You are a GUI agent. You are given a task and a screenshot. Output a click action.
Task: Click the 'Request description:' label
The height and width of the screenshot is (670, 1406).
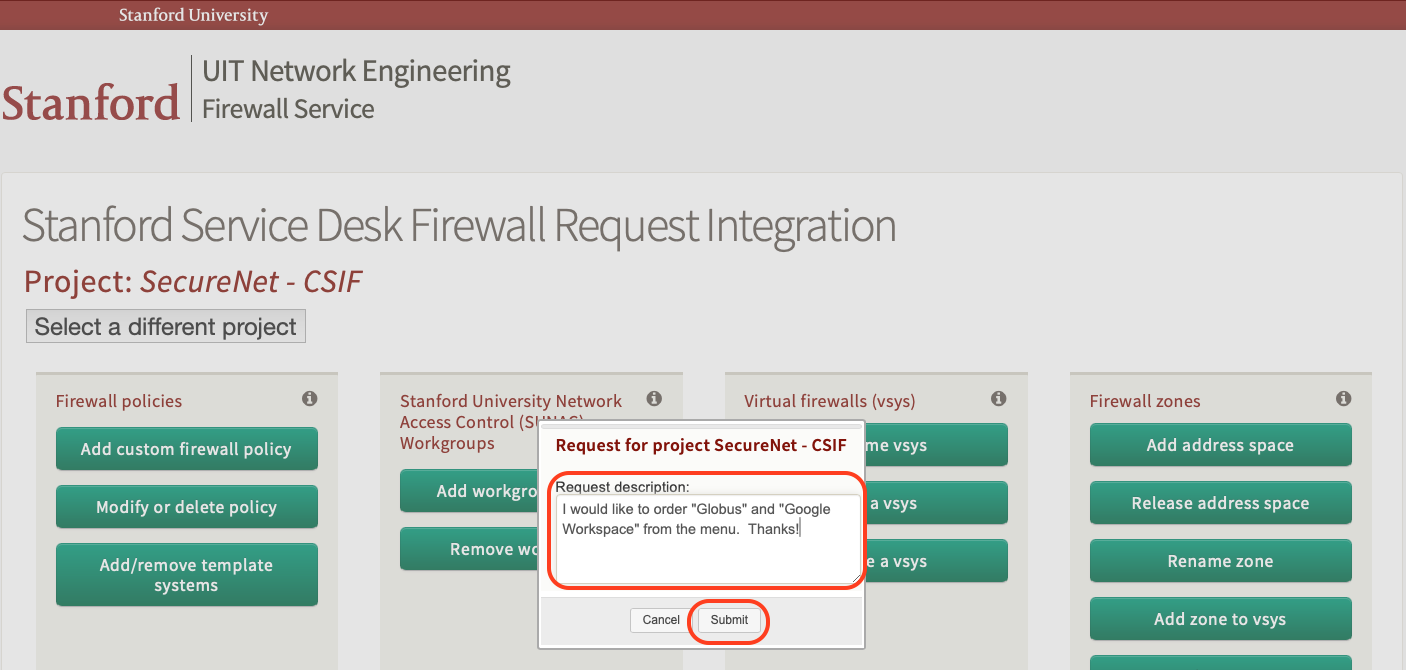(622, 487)
